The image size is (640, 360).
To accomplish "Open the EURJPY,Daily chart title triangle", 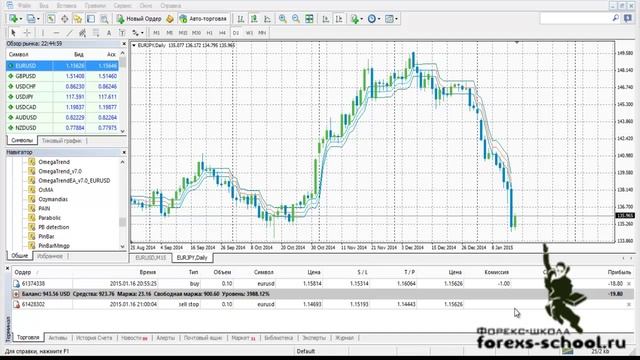I will coord(134,45).
